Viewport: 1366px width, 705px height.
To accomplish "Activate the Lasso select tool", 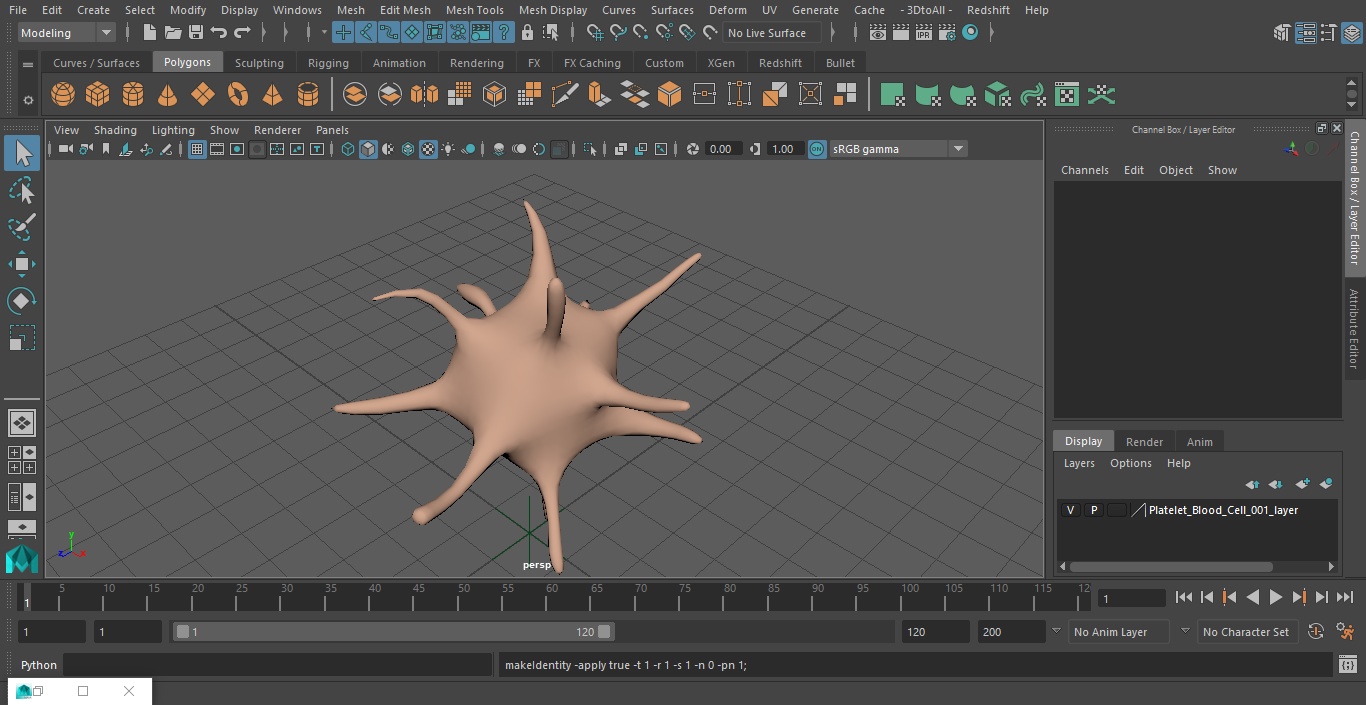I will [x=22, y=190].
